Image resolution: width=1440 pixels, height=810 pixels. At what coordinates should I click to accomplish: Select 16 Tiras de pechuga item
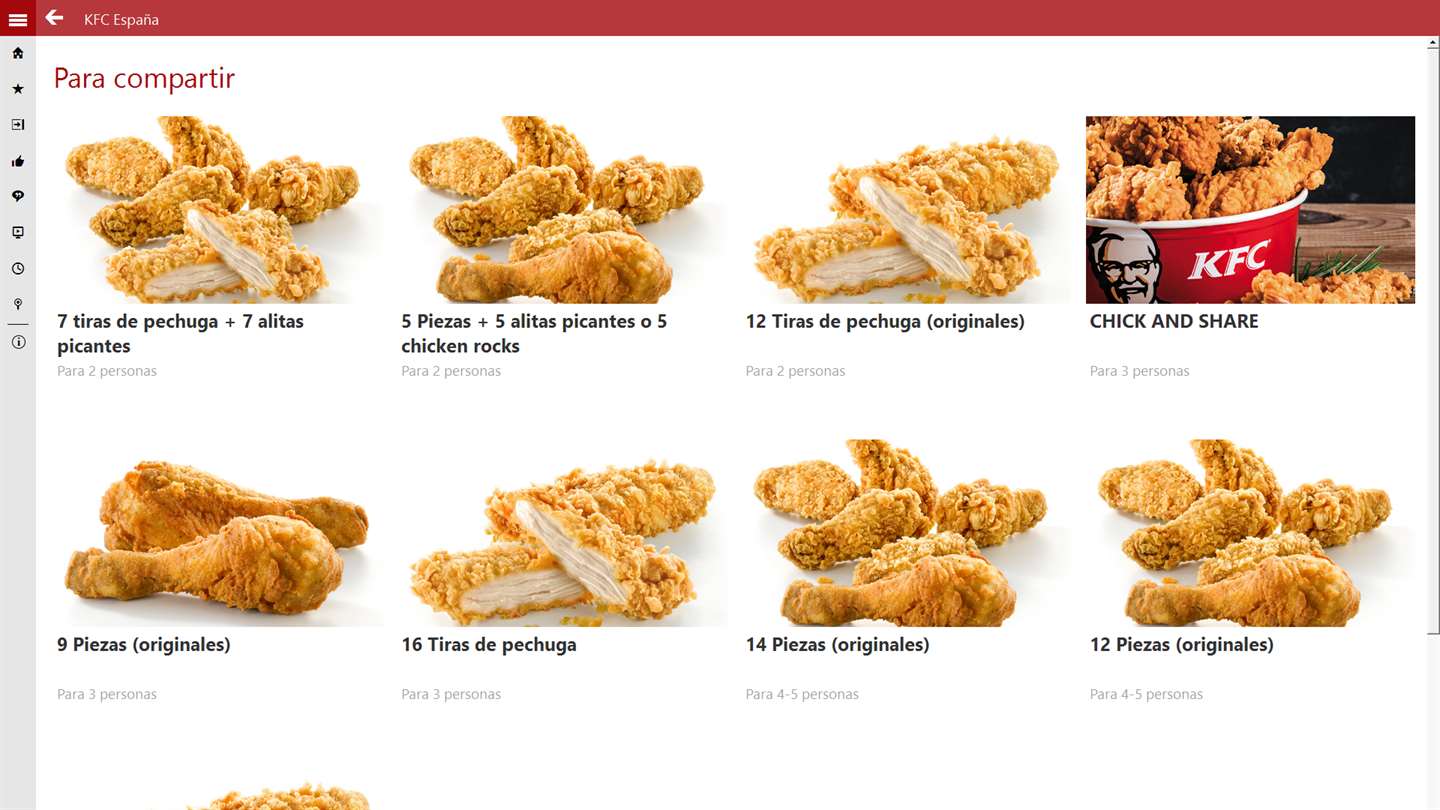[489, 645]
